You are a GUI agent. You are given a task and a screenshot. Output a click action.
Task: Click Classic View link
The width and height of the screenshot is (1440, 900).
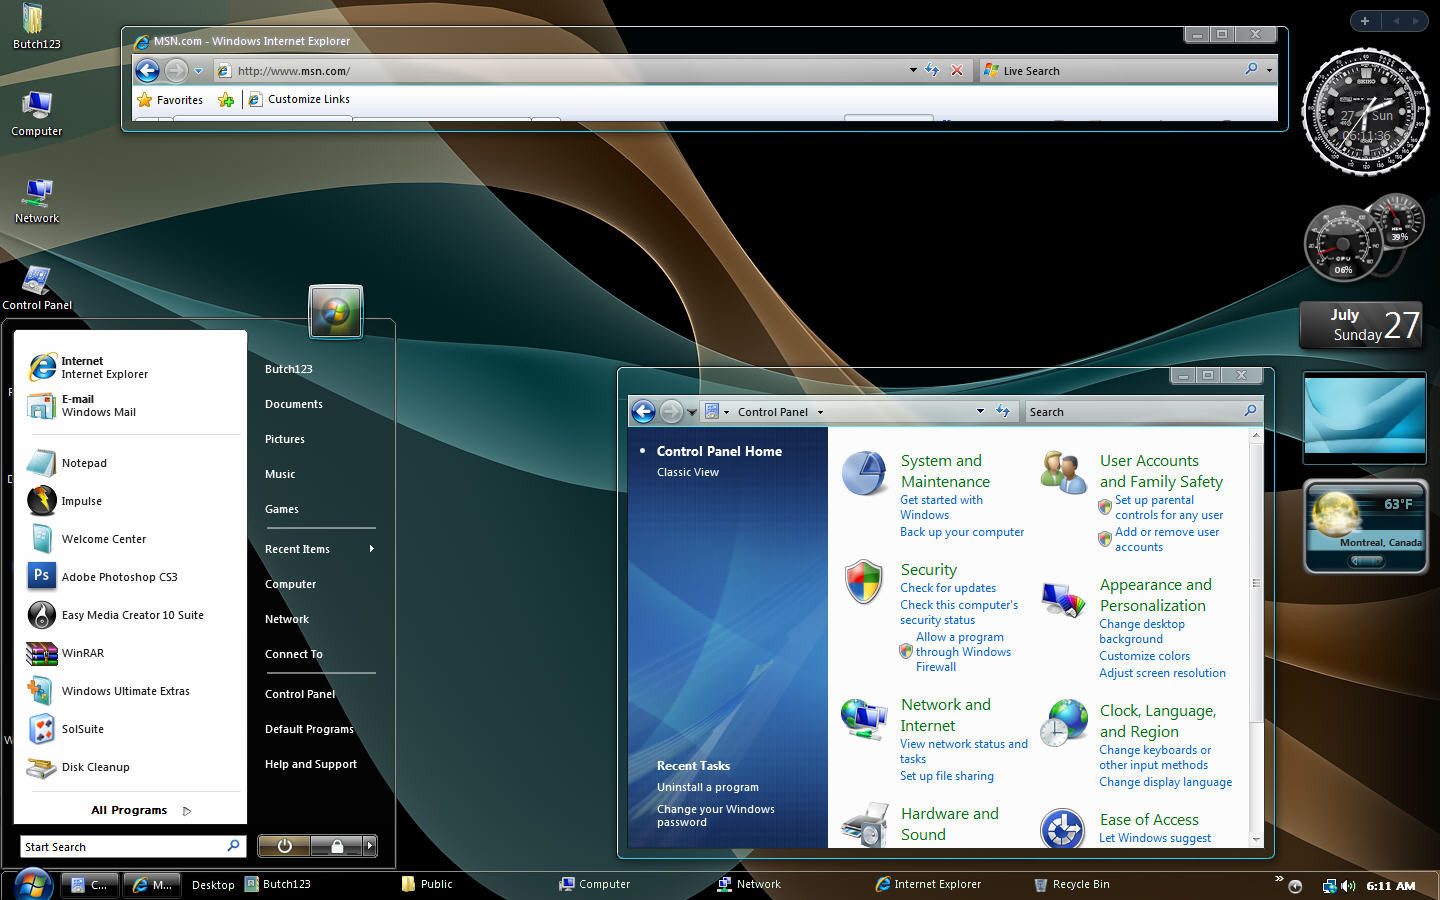[x=688, y=472]
